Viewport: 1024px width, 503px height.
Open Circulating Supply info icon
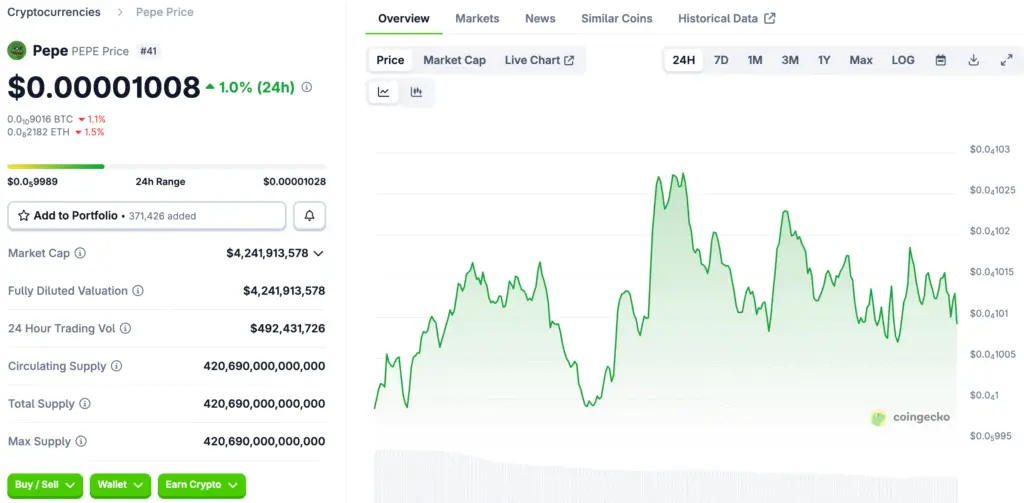[x=116, y=366]
